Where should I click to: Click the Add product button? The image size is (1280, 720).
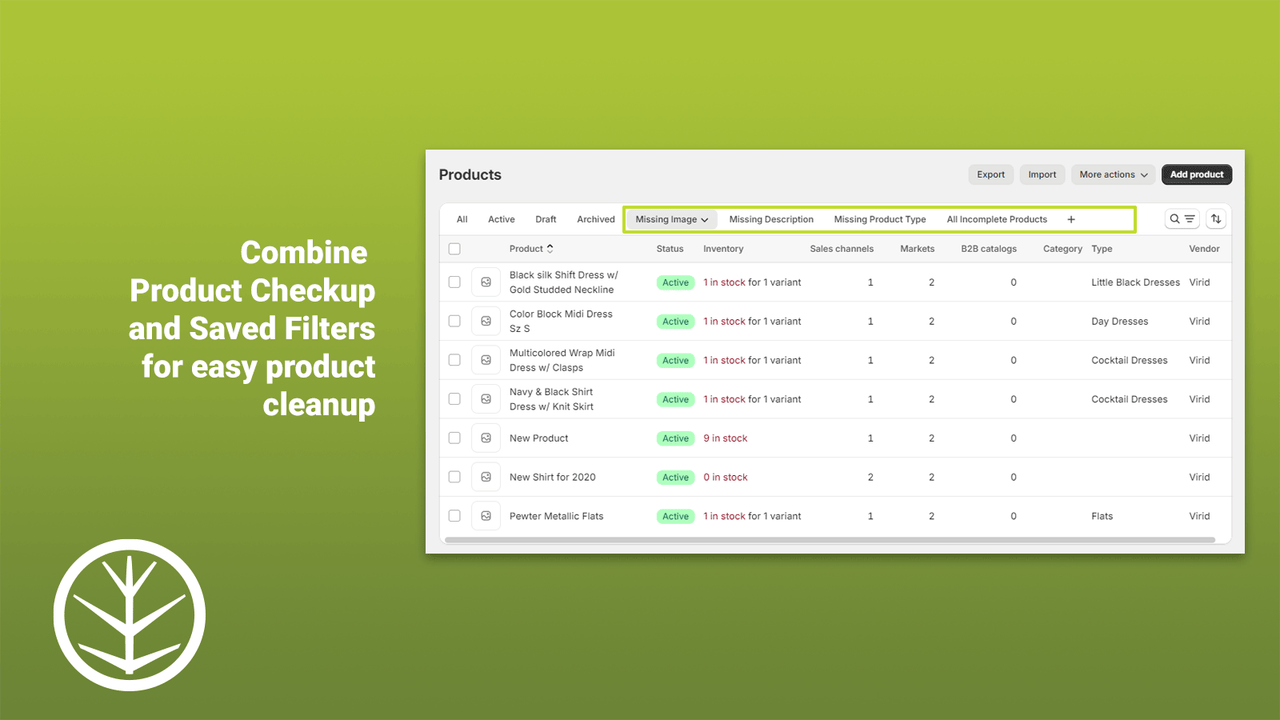pyautogui.click(x=1196, y=174)
